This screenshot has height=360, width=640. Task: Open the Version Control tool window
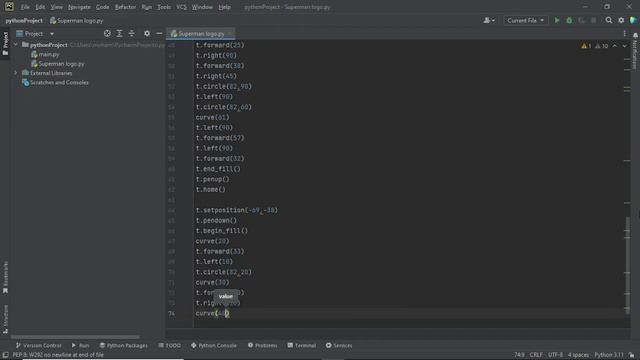[38, 345]
